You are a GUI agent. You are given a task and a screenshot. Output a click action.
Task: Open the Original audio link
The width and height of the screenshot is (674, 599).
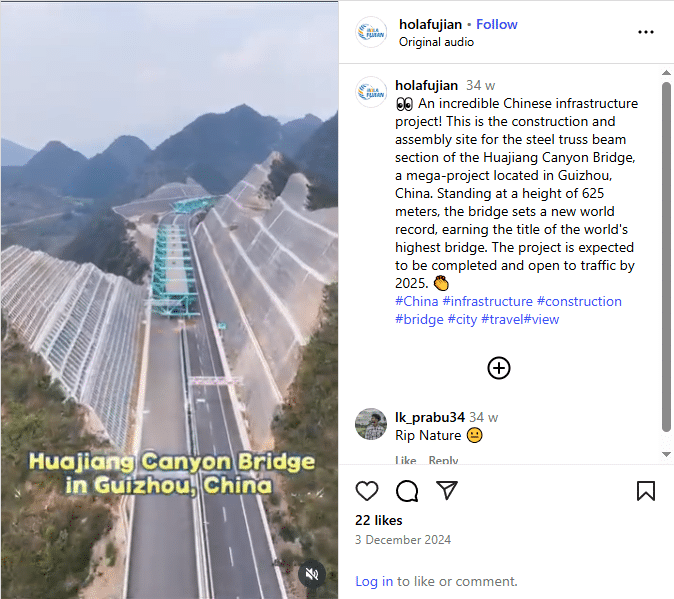coord(436,42)
